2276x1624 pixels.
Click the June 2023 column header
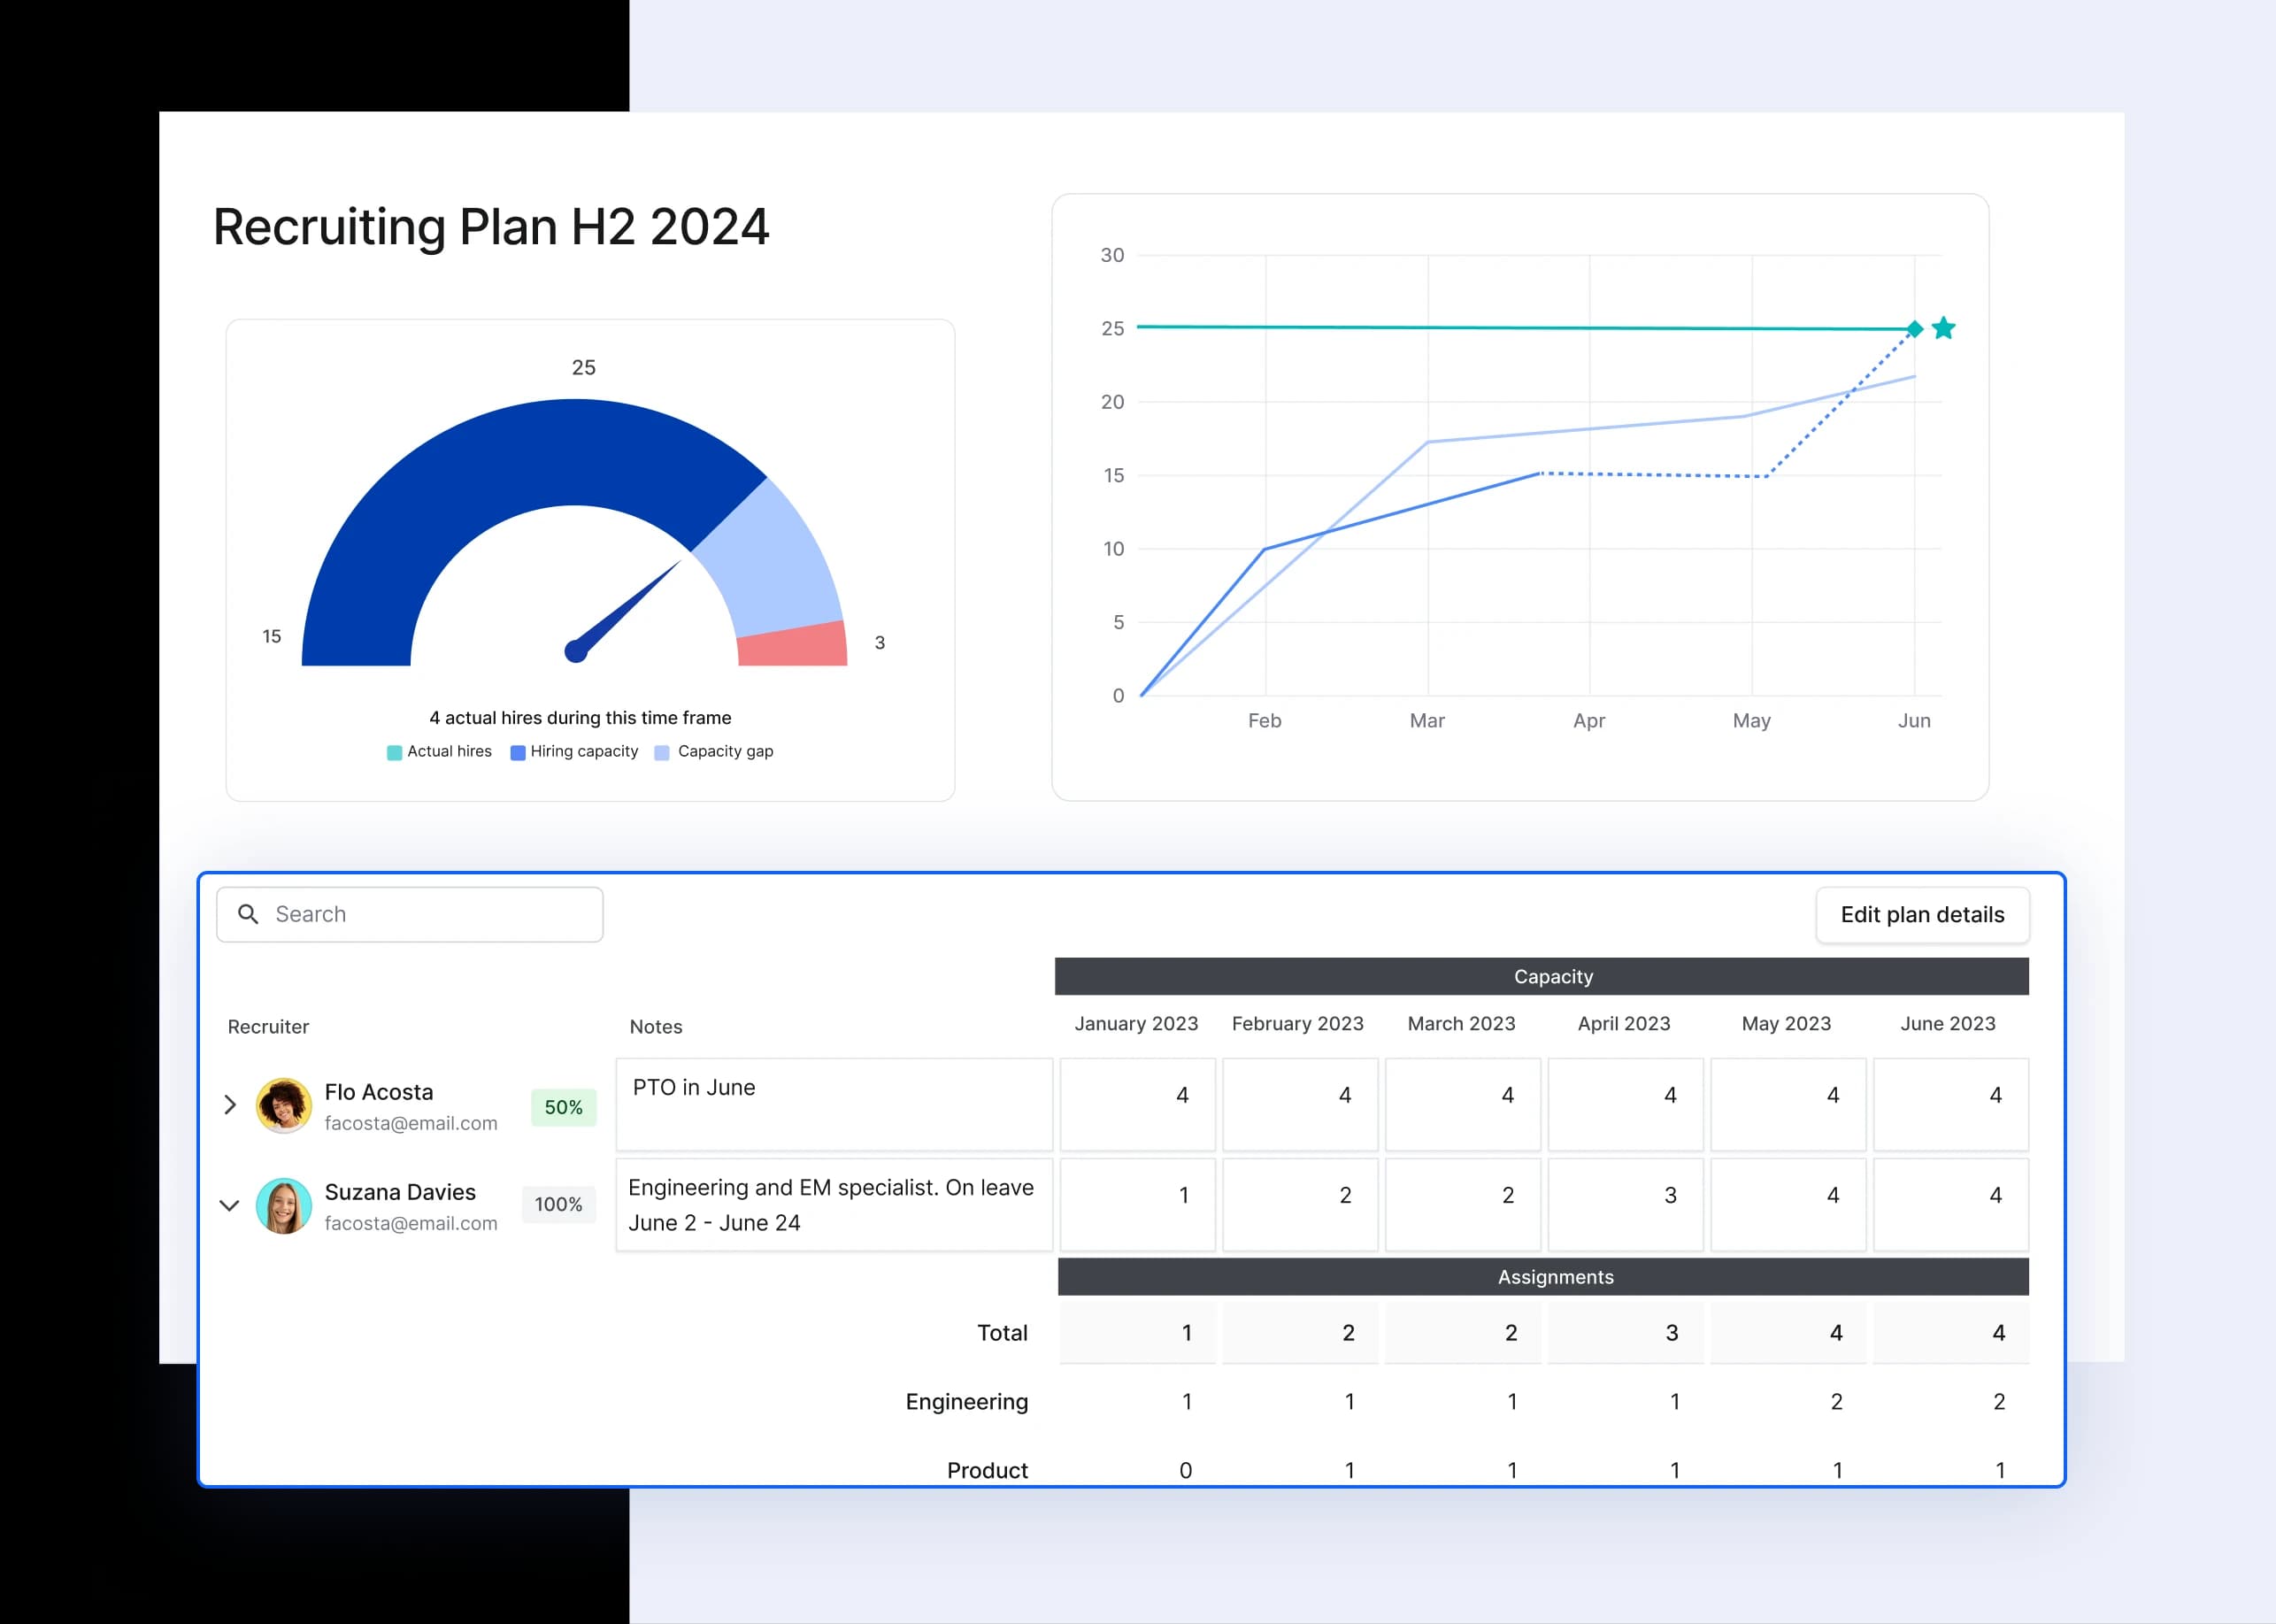[1947, 1023]
